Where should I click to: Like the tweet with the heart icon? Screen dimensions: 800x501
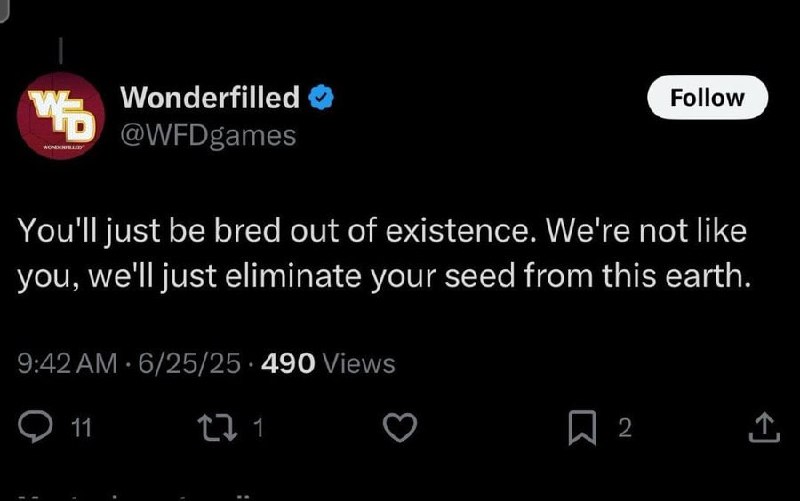pos(400,429)
